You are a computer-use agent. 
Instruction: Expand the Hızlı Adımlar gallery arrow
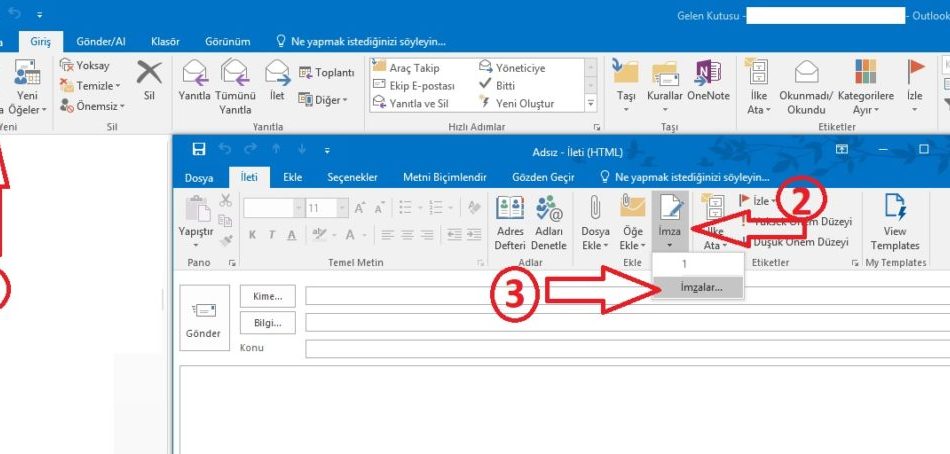click(x=590, y=104)
